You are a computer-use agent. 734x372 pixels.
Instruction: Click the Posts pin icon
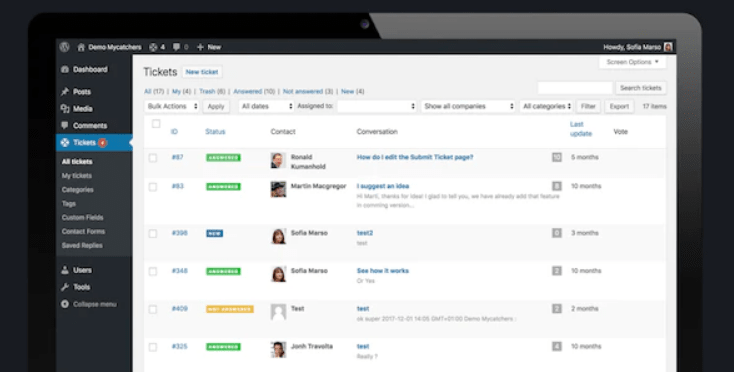[x=65, y=92]
